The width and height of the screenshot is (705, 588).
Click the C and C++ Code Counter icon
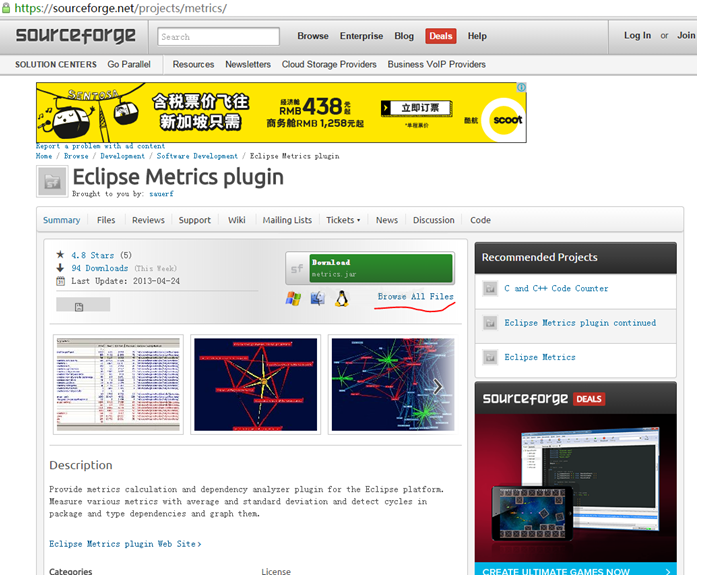pyautogui.click(x=490, y=289)
